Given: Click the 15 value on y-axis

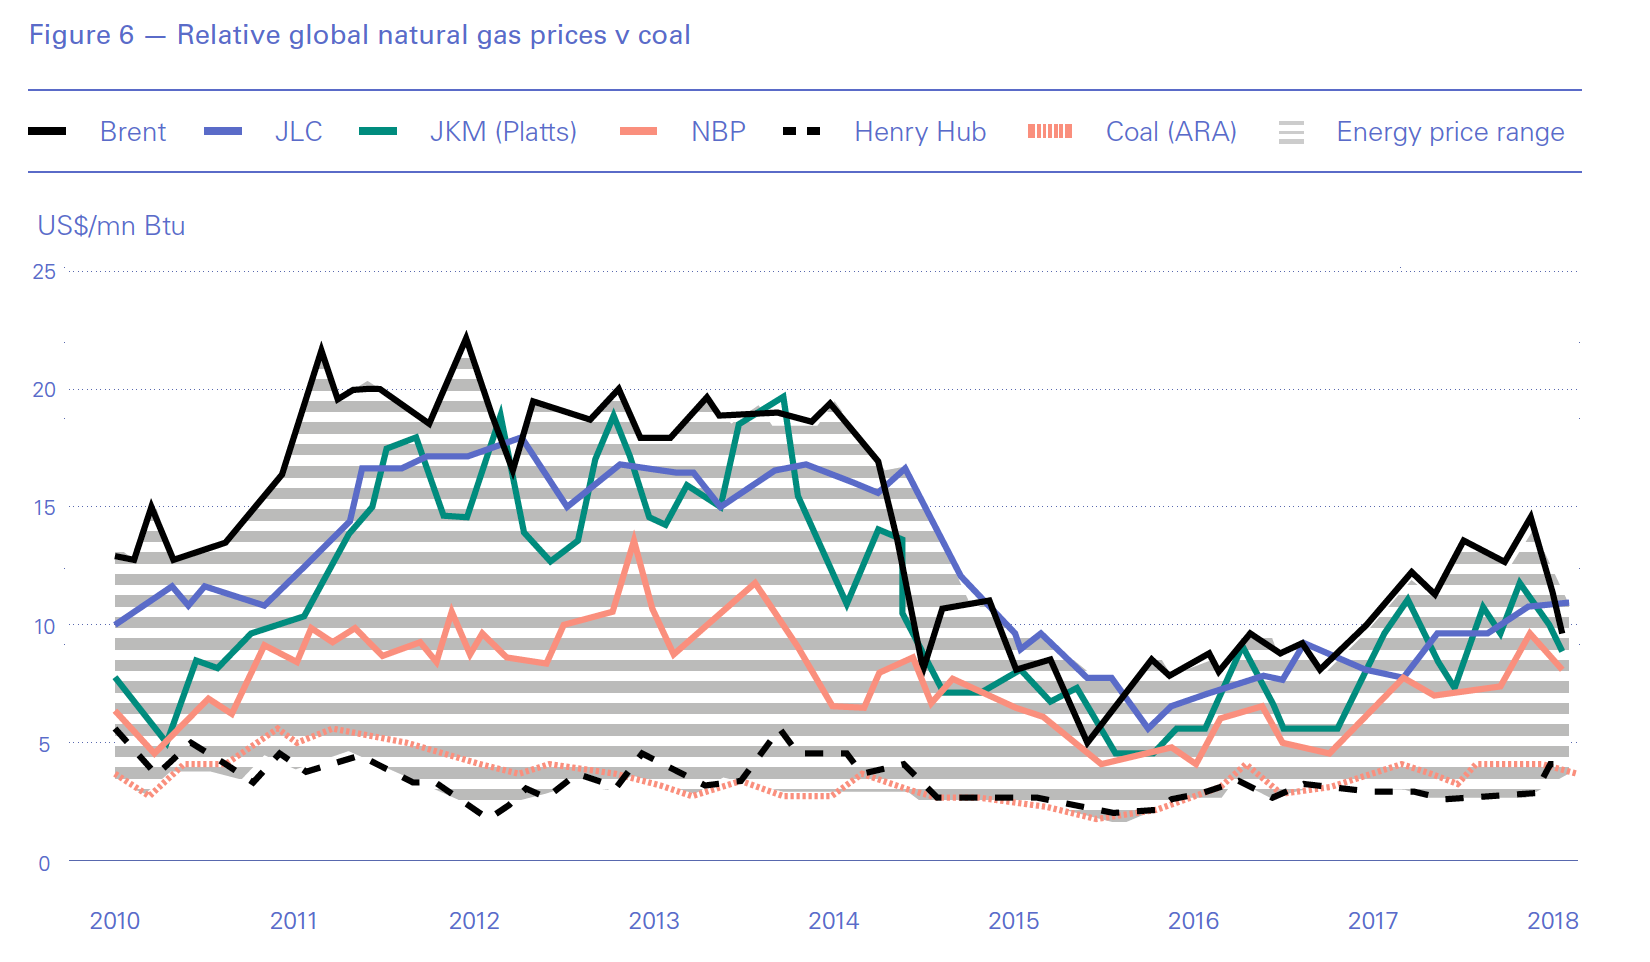Looking at the screenshot, I should 44,508.
